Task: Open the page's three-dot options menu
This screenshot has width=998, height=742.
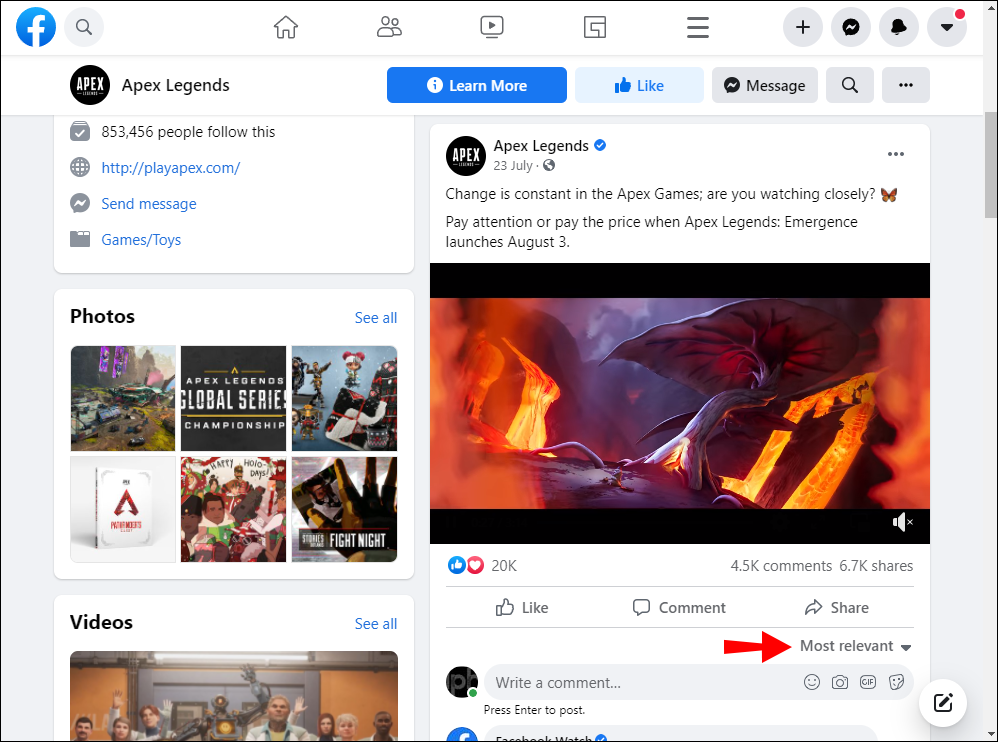Action: [906, 85]
